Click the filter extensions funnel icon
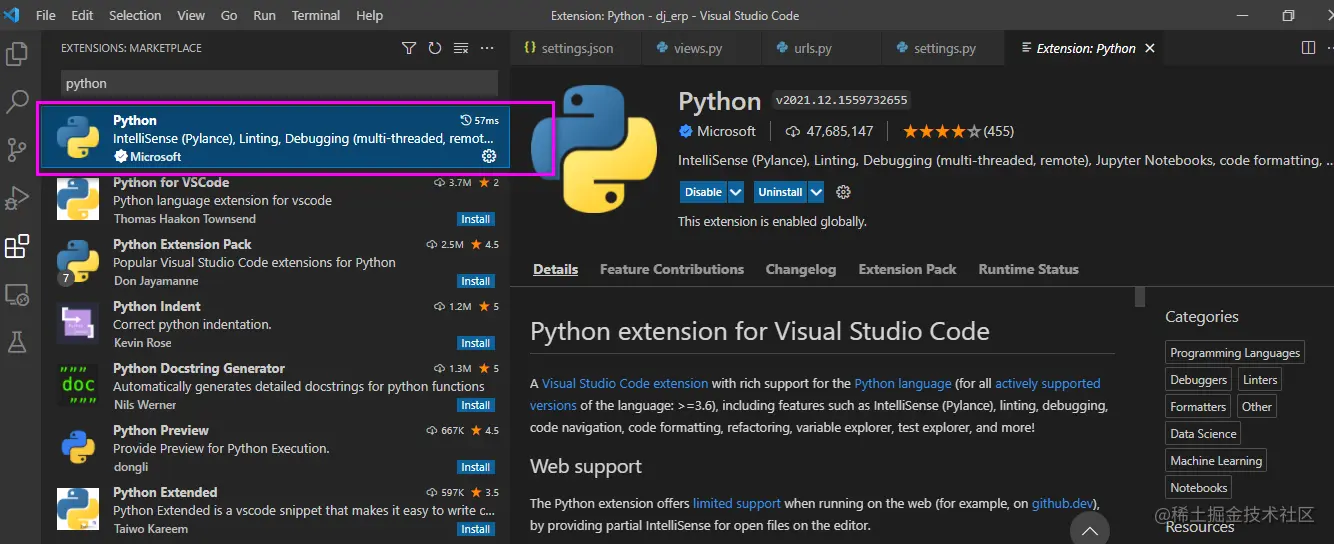This screenshot has height=544, width=1334. point(409,48)
